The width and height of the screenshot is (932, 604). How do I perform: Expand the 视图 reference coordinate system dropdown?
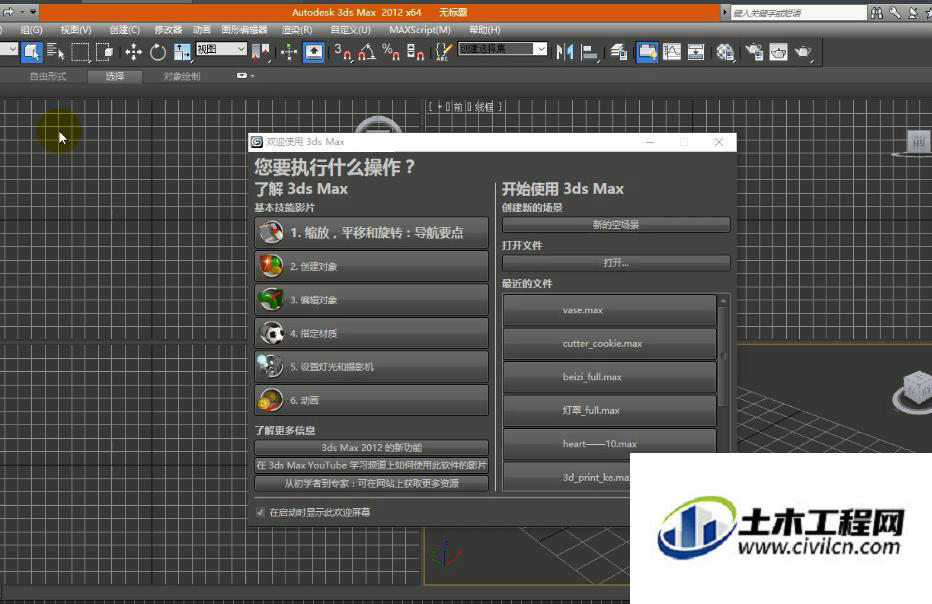click(x=241, y=49)
